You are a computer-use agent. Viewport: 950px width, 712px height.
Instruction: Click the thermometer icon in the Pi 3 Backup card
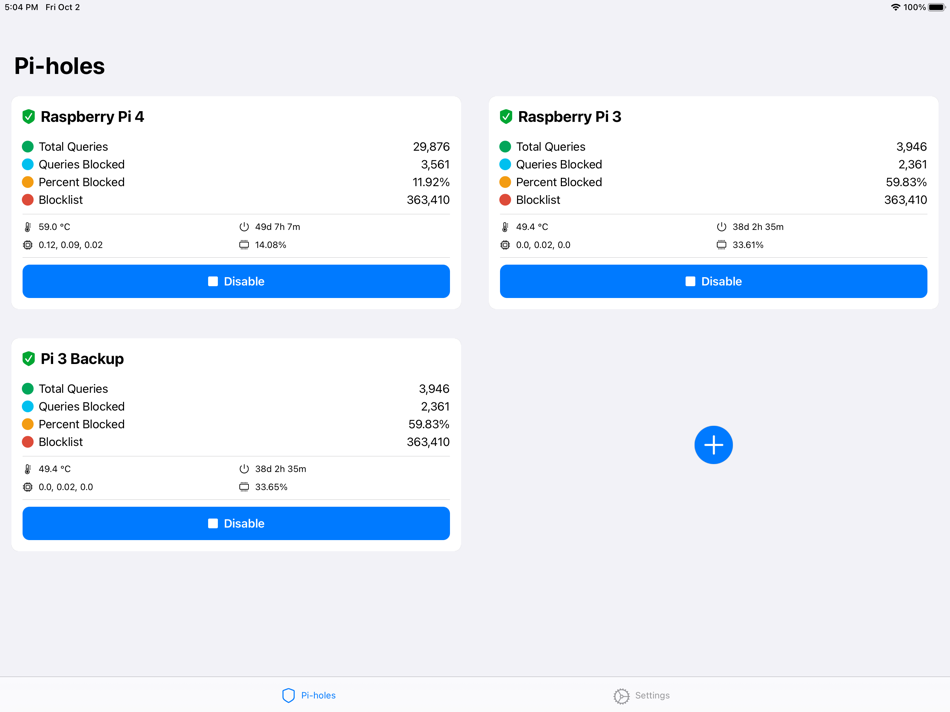(x=27, y=469)
